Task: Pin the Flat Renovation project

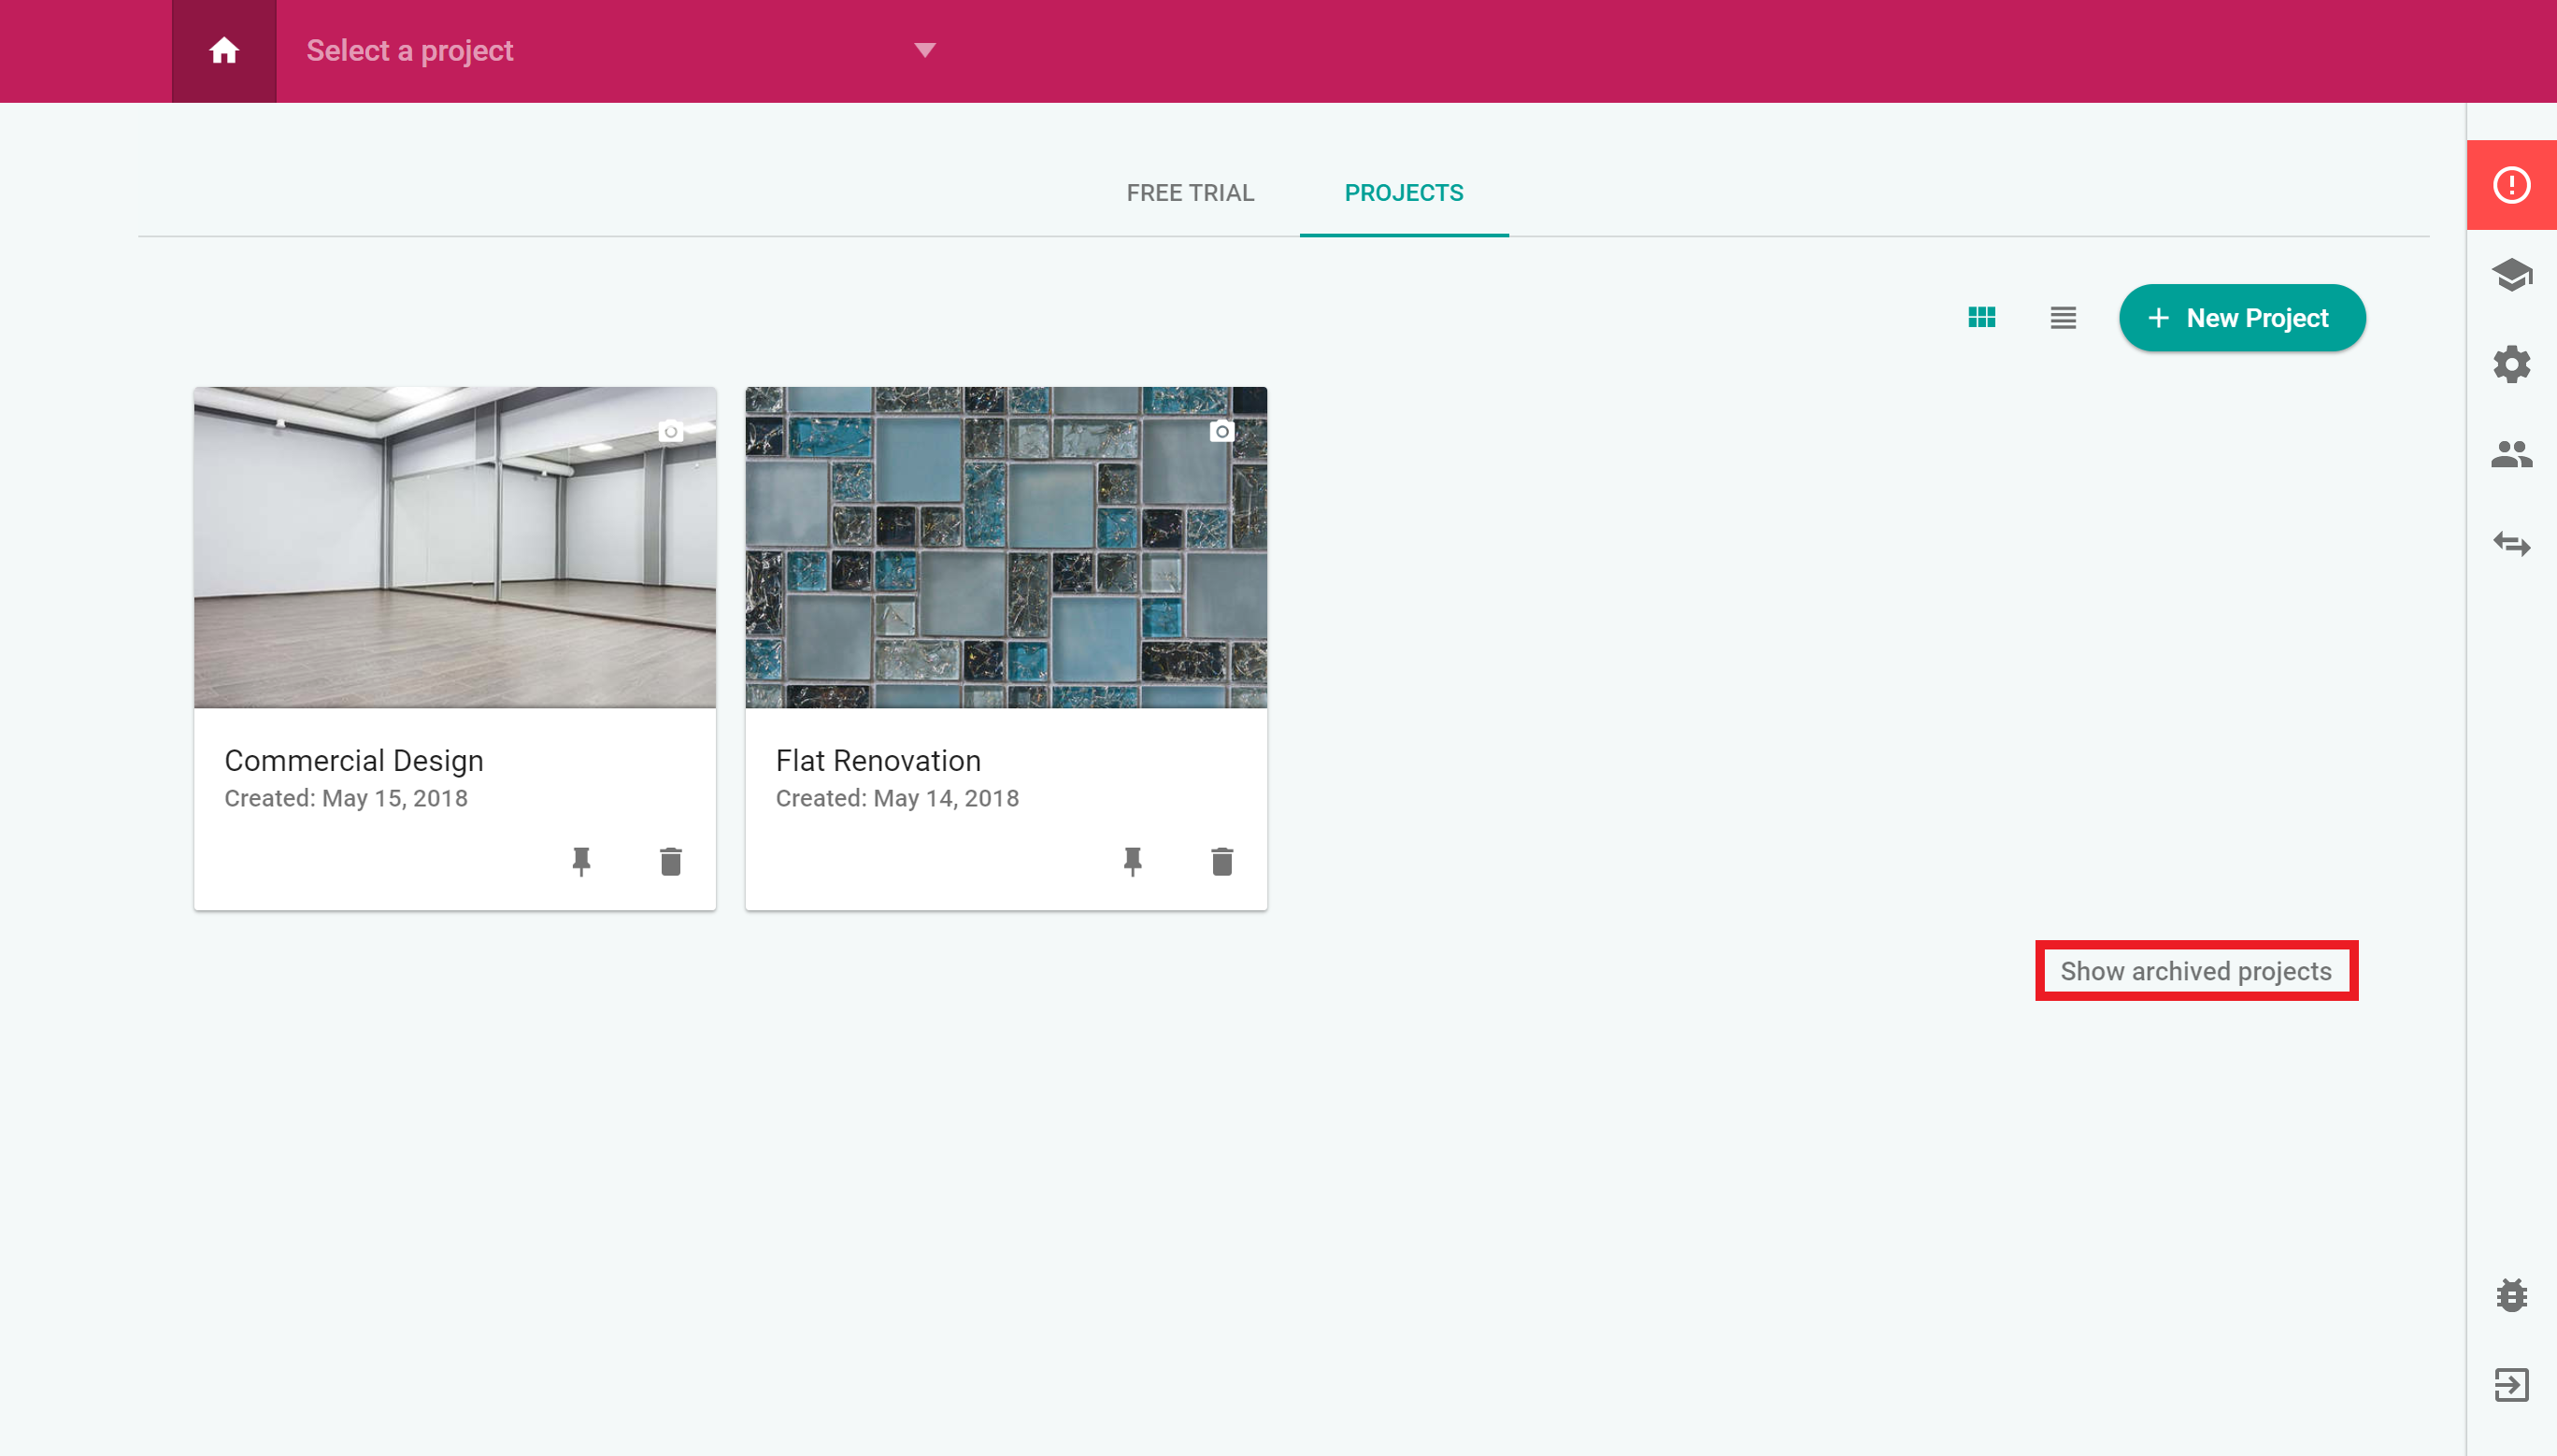Action: pyautogui.click(x=1132, y=861)
